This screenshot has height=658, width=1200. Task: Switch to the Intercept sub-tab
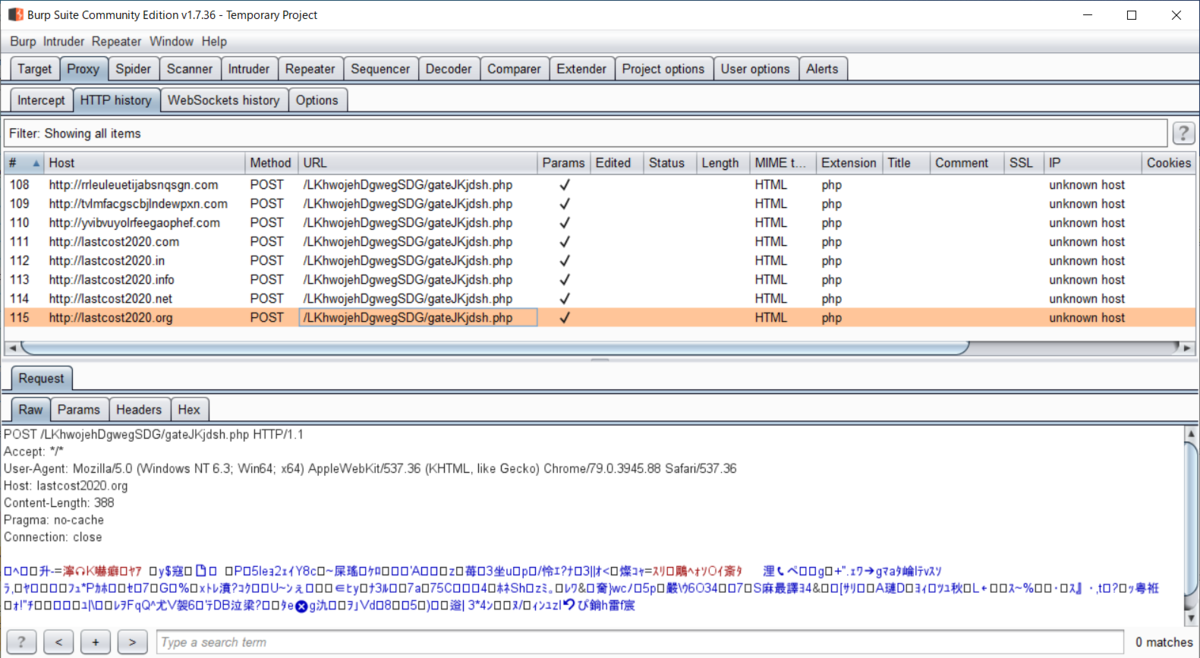click(x=41, y=100)
